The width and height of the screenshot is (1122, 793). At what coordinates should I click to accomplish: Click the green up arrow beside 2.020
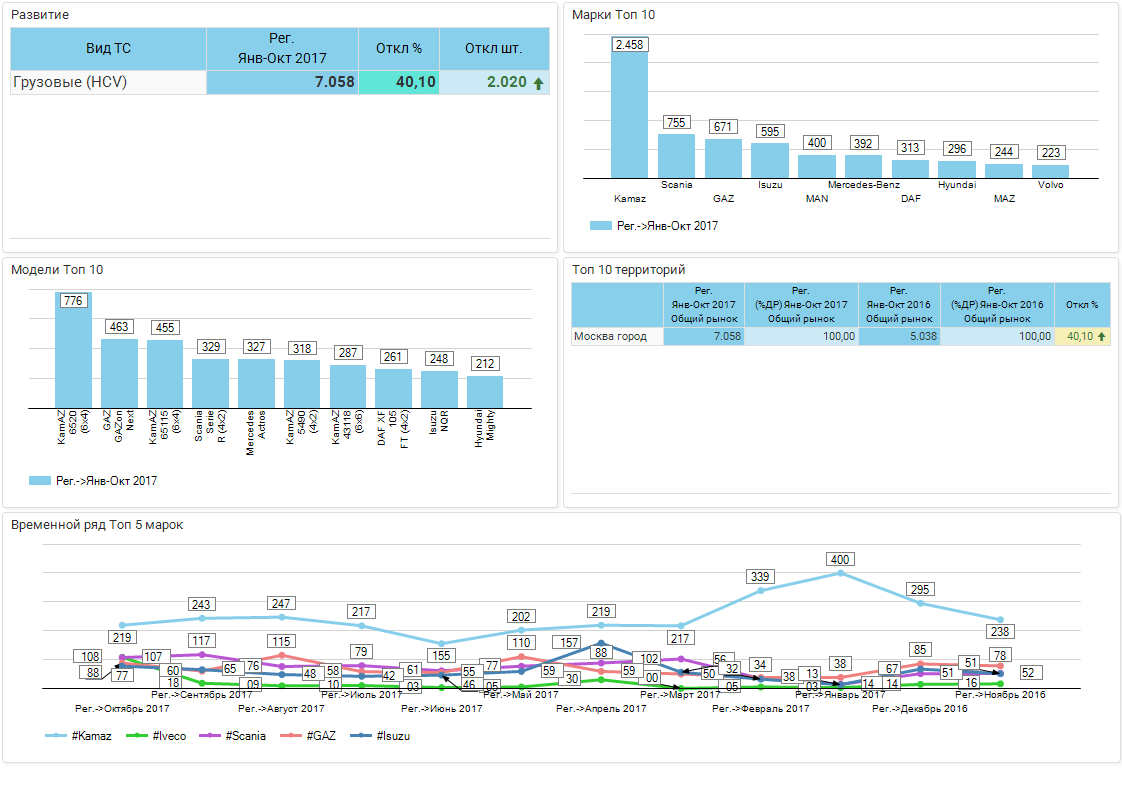click(x=538, y=83)
